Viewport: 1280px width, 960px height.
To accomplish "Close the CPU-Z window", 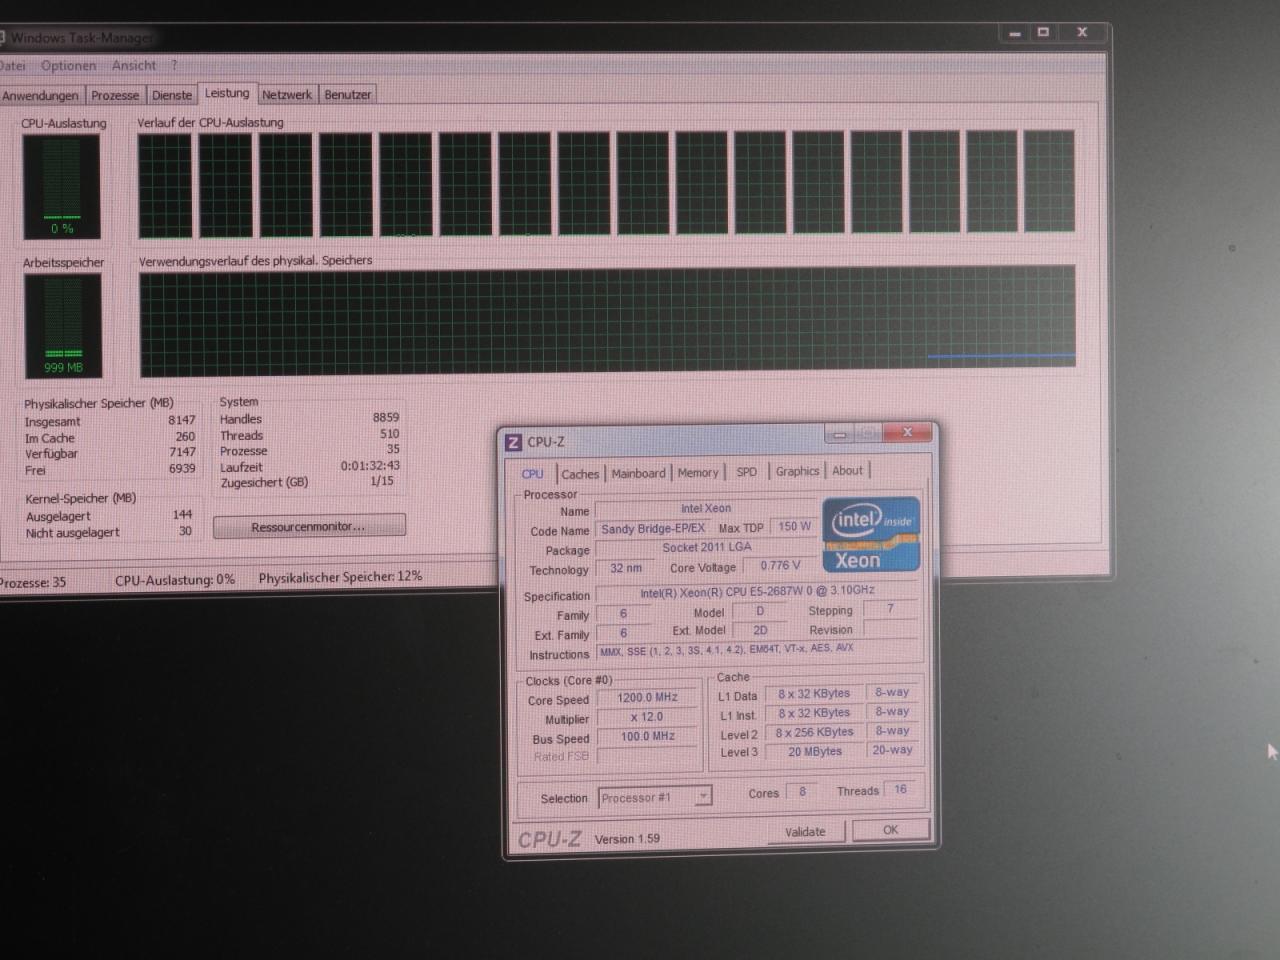I will pos(907,432).
